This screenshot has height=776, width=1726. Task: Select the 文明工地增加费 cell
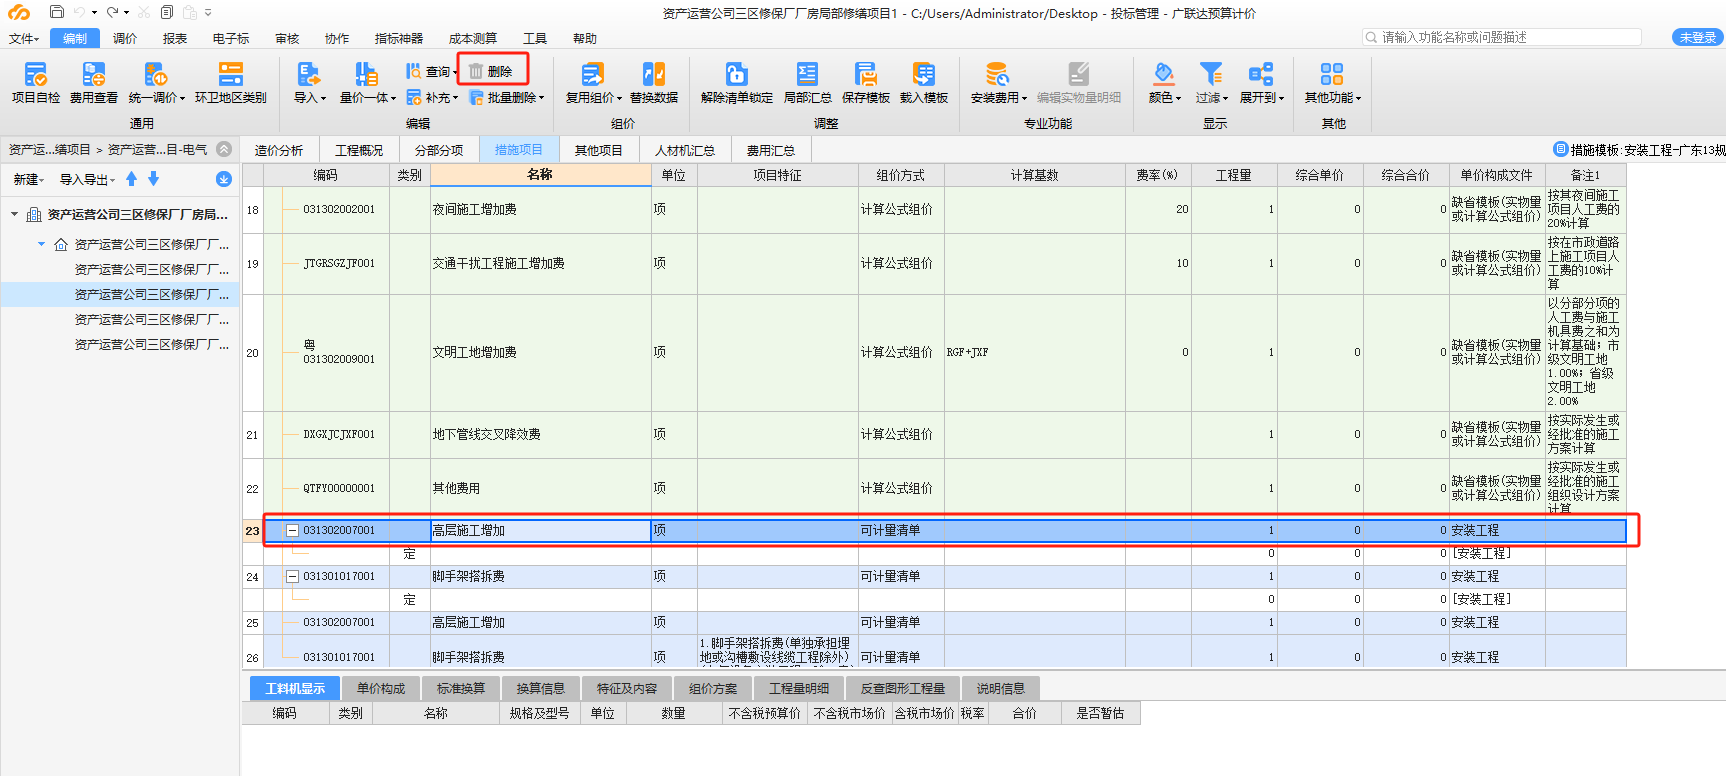pos(540,353)
